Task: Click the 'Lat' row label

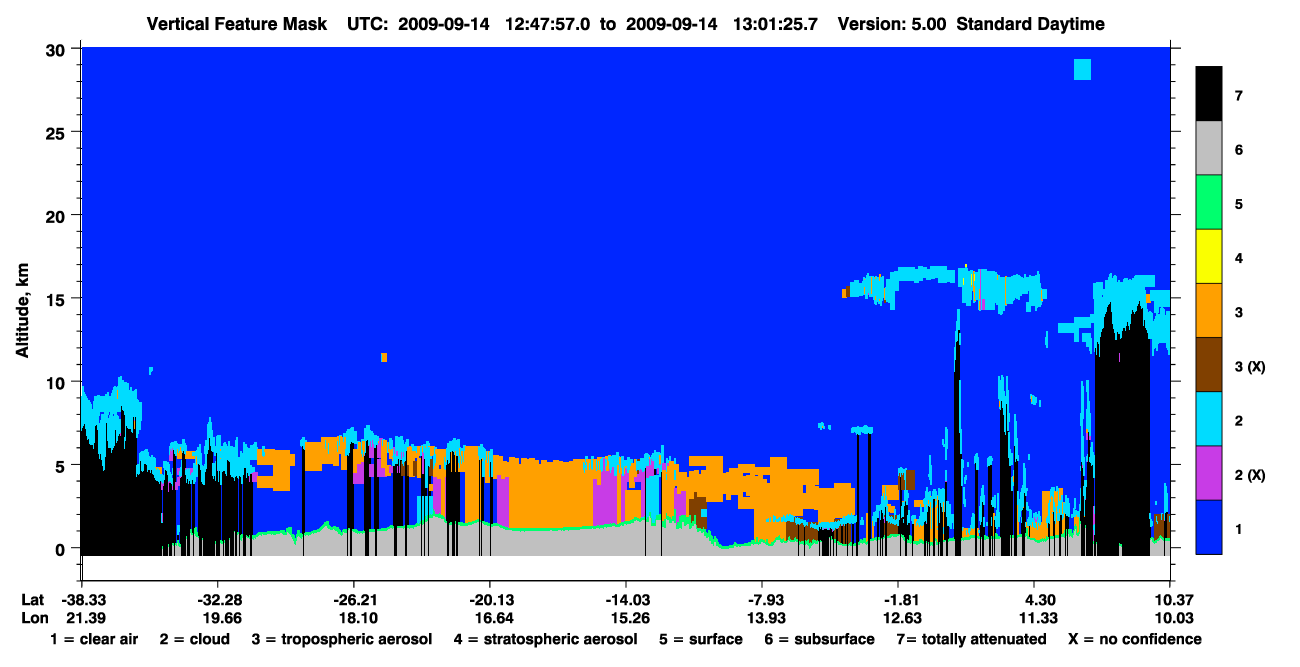Action: click(31, 599)
